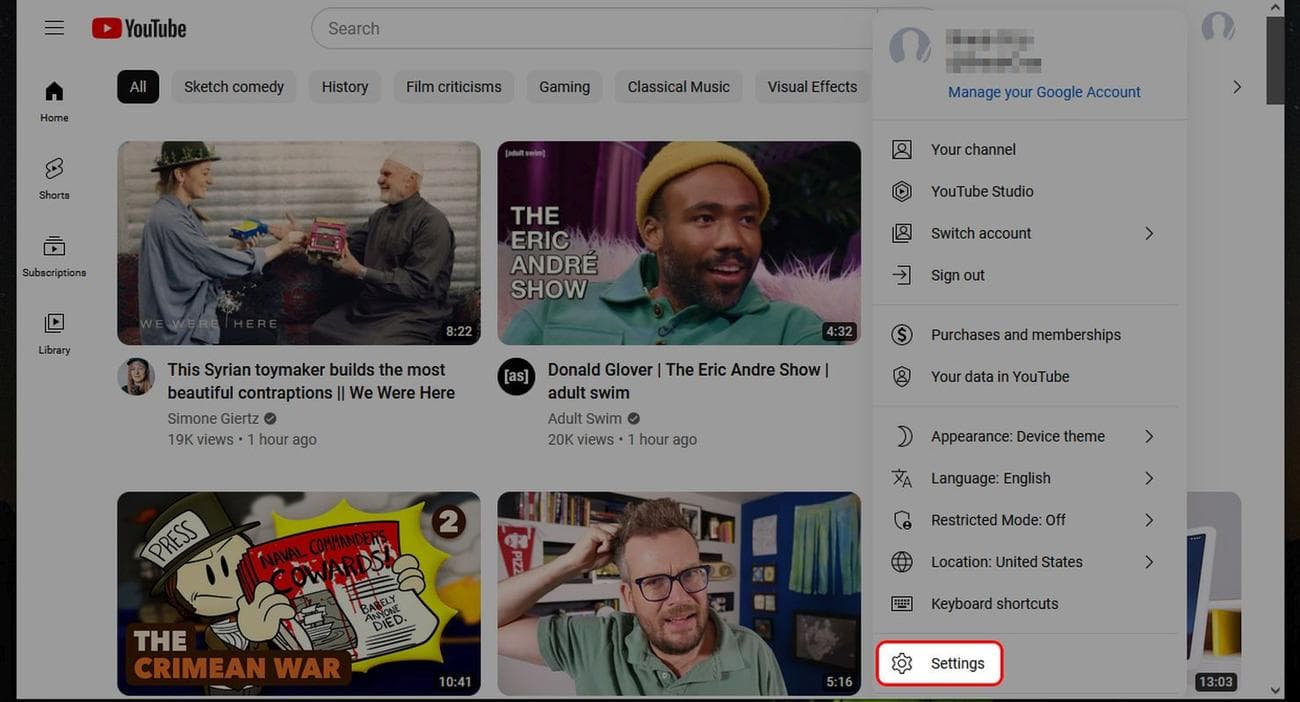
Task: Click the YouTube logo
Action: (x=138, y=28)
